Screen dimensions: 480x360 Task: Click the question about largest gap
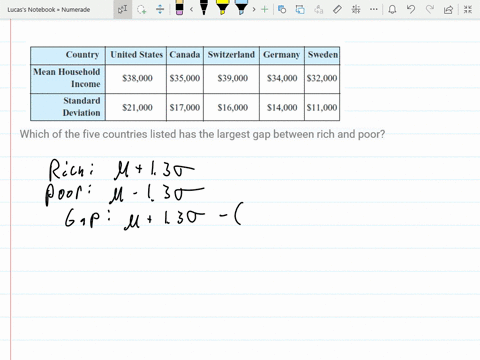pyautogui.click(x=202, y=134)
